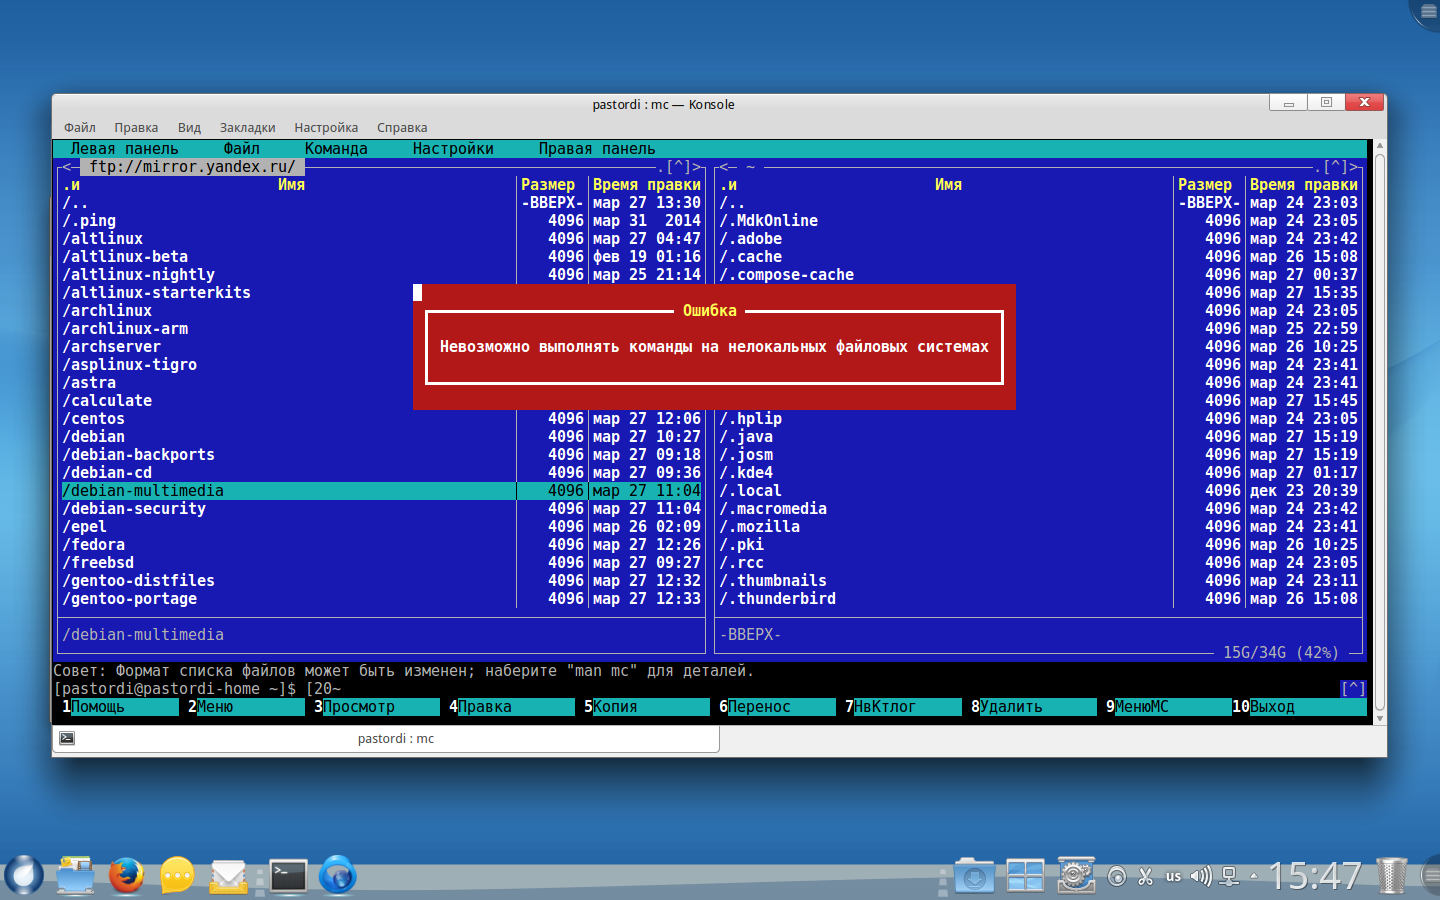Open the Правая панель dropdown menu
The height and width of the screenshot is (900, 1440).
point(597,149)
